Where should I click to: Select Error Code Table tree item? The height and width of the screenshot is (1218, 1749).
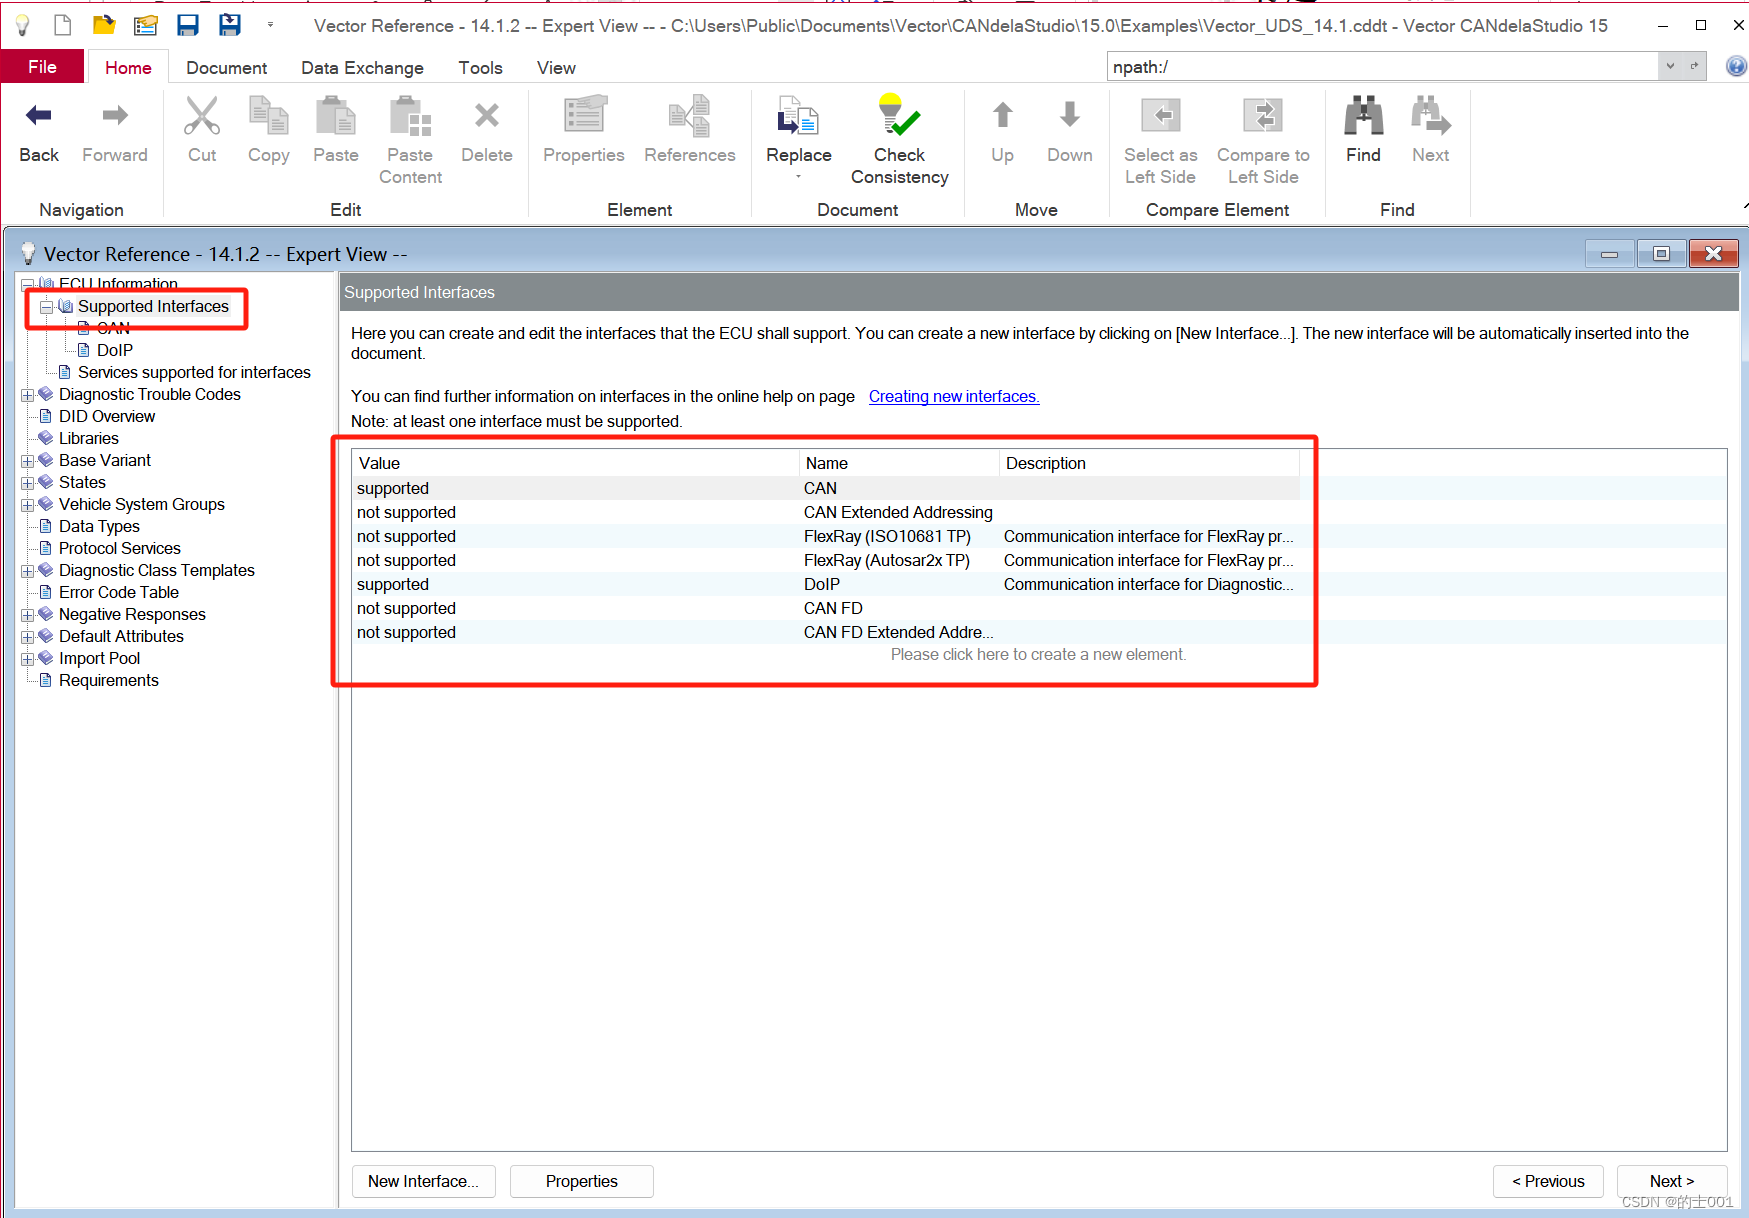tap(119, 592)
